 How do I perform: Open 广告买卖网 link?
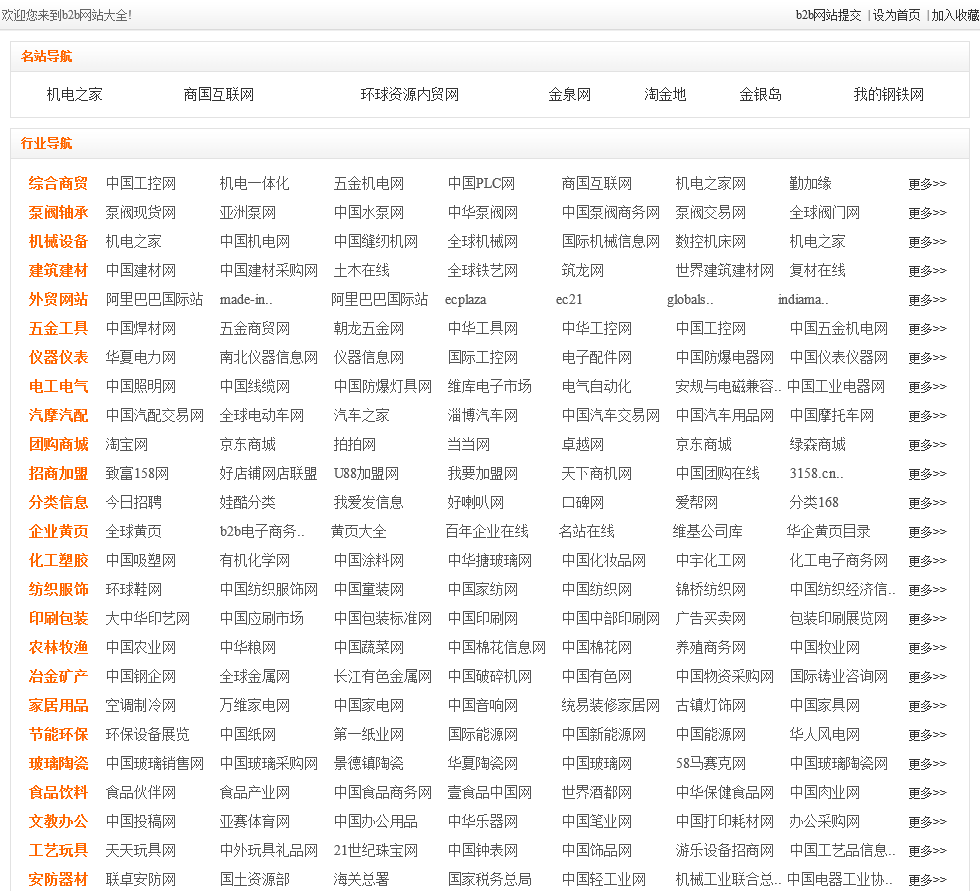711,619
